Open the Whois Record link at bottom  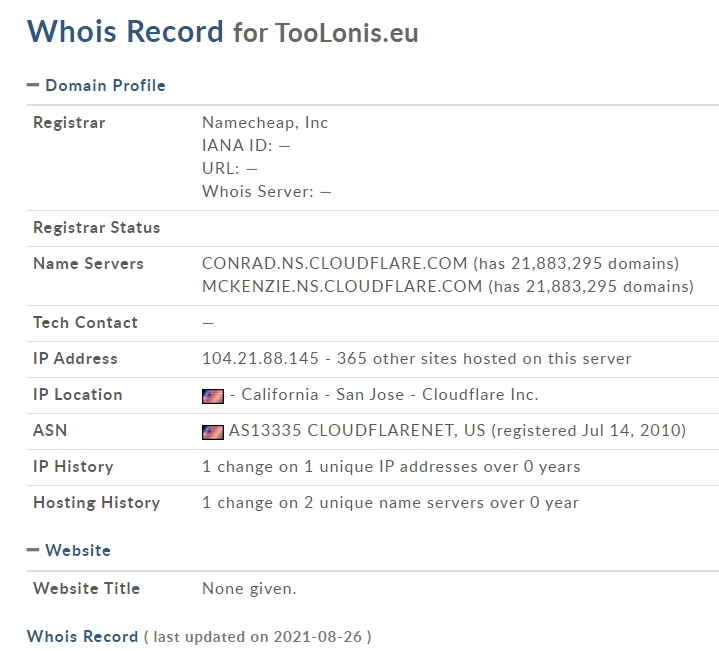tap(82, 636)
